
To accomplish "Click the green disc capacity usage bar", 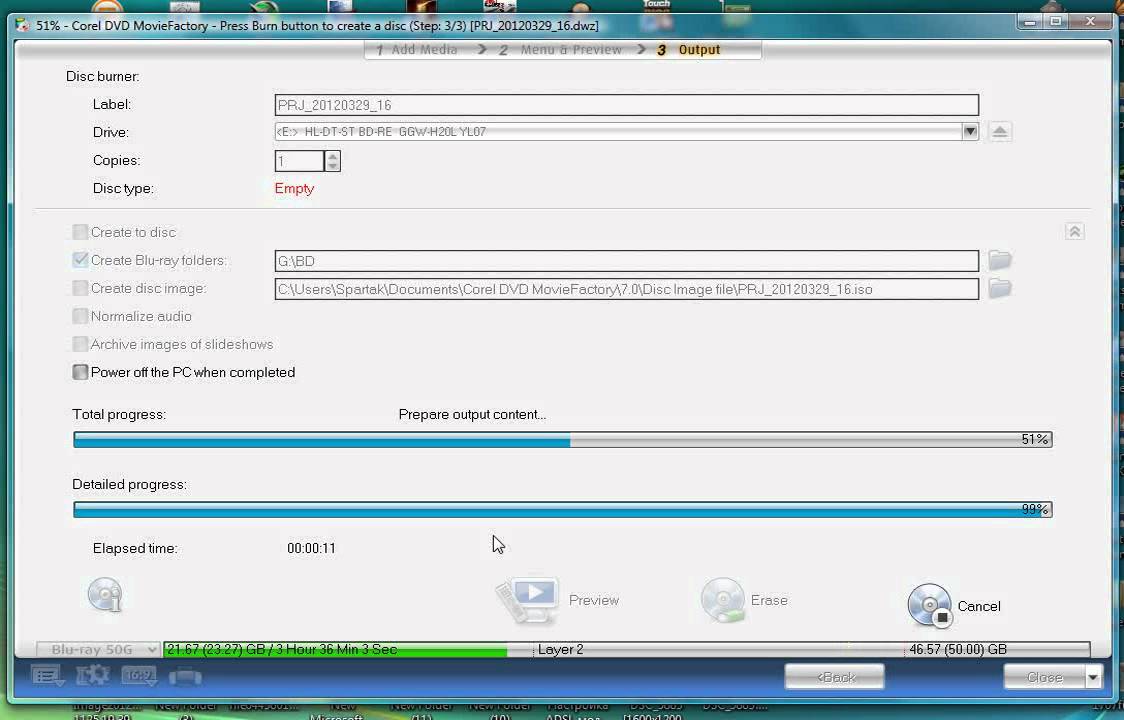I will pos(335,649).
